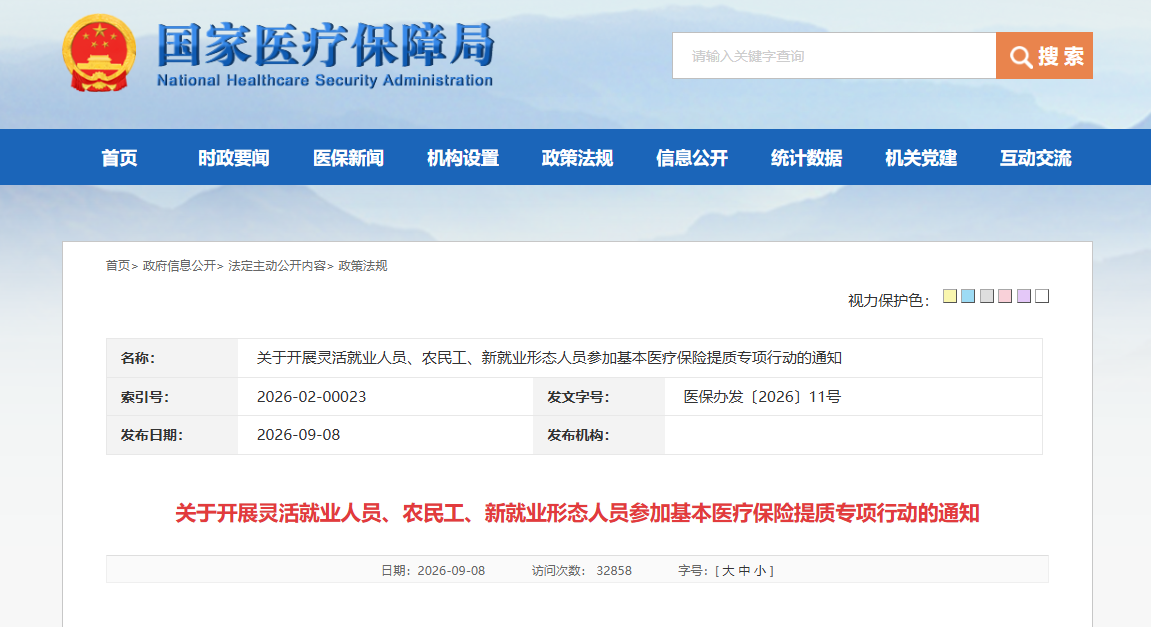The image size is (1151, 627).
Task: Click the 发文字号 label cell
Action: coord(599,397)
